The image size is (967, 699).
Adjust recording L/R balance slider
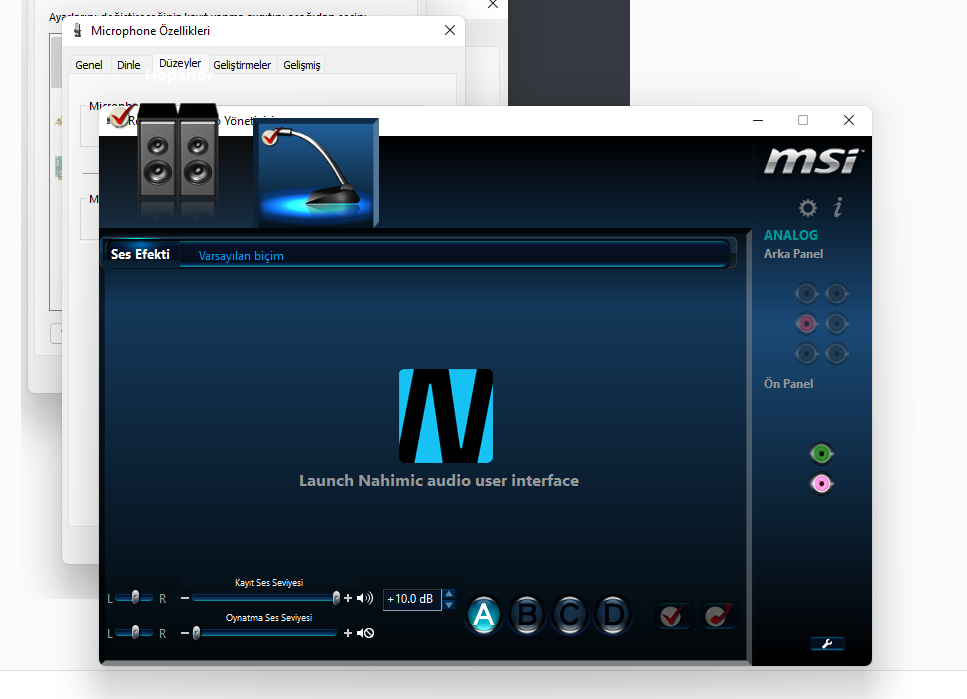pyautogui.click(x=134, y=597)
